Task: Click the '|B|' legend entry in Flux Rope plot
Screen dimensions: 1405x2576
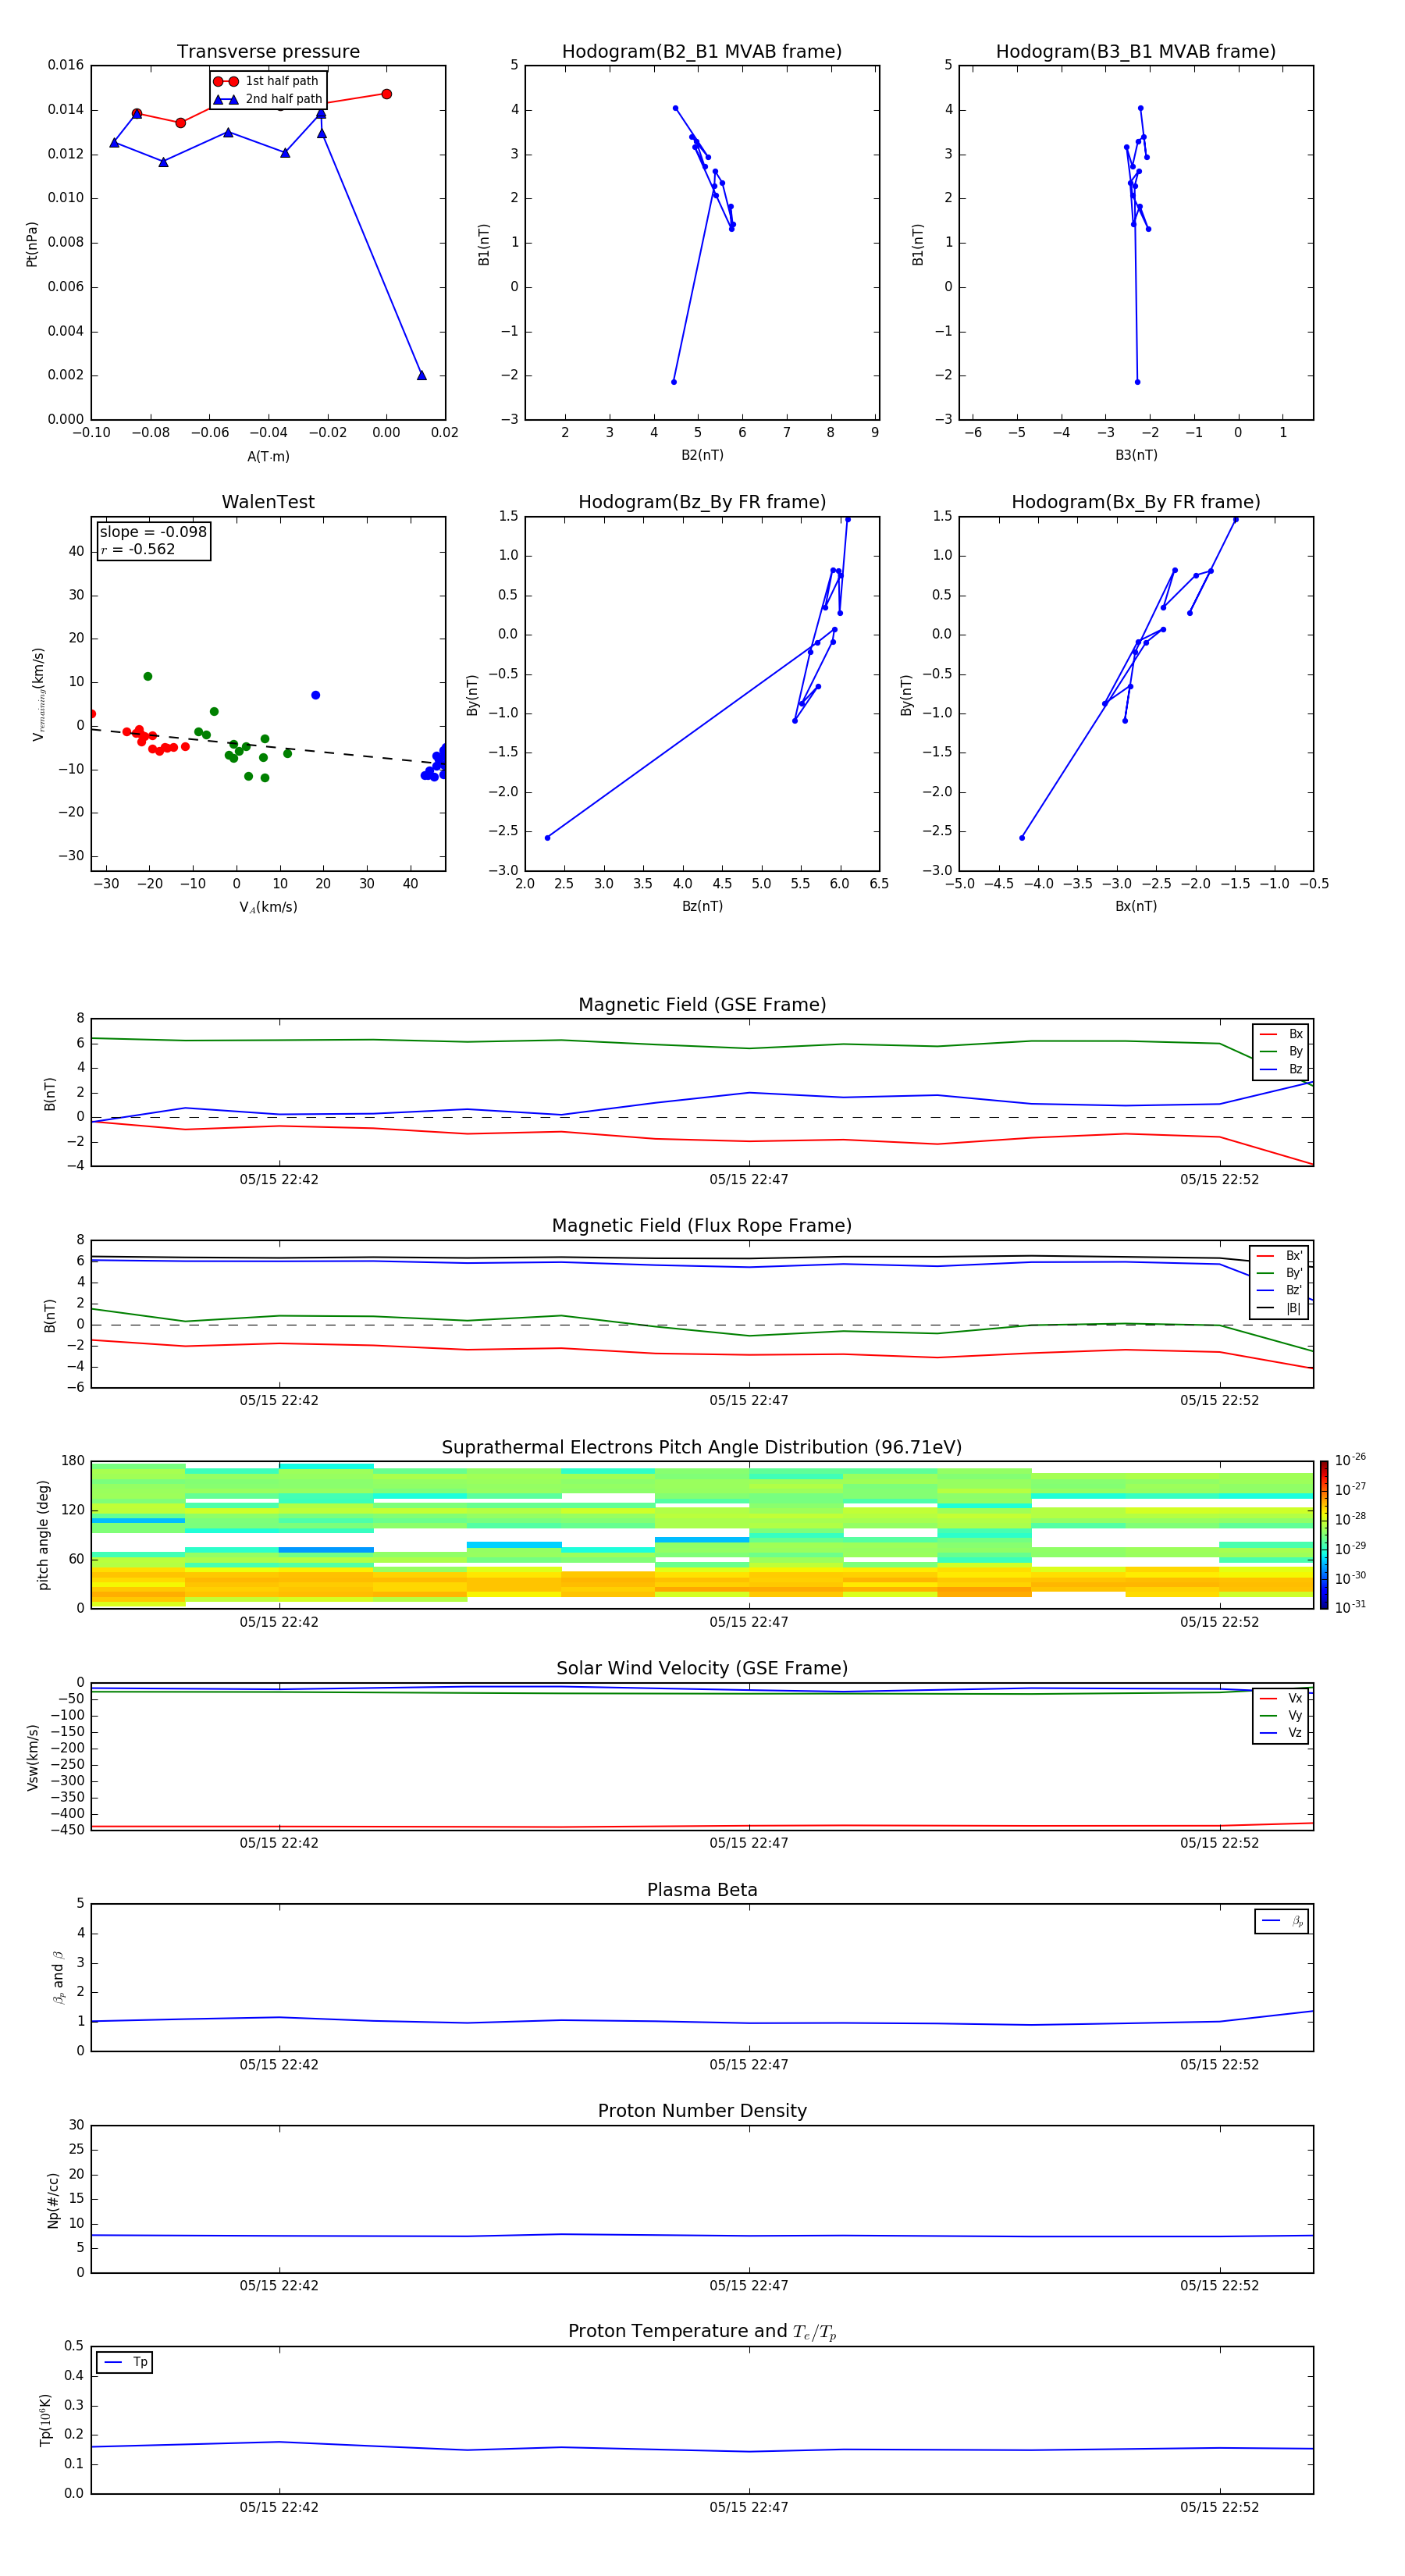Action: (1280, 1308)
